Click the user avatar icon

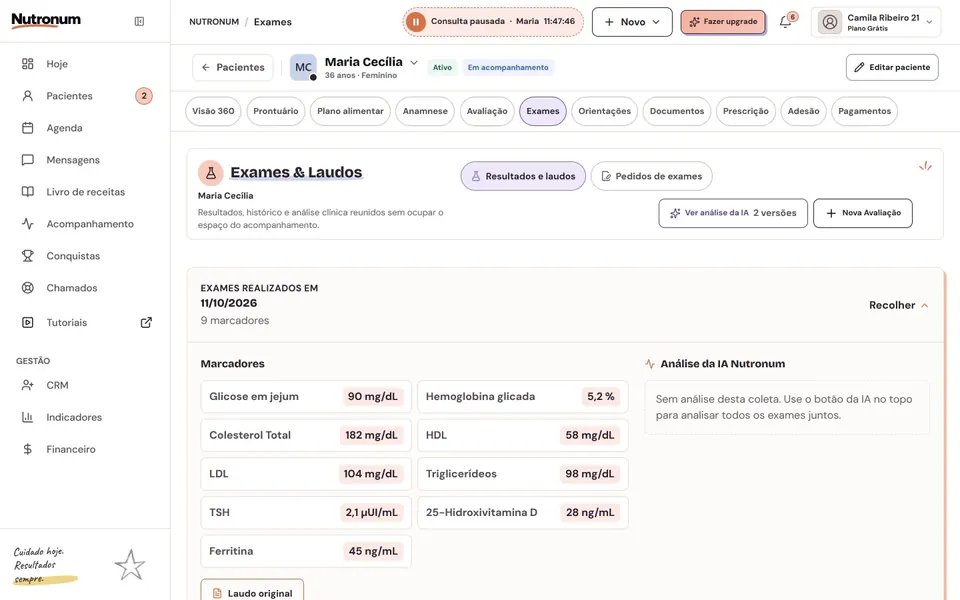(830, 22)
